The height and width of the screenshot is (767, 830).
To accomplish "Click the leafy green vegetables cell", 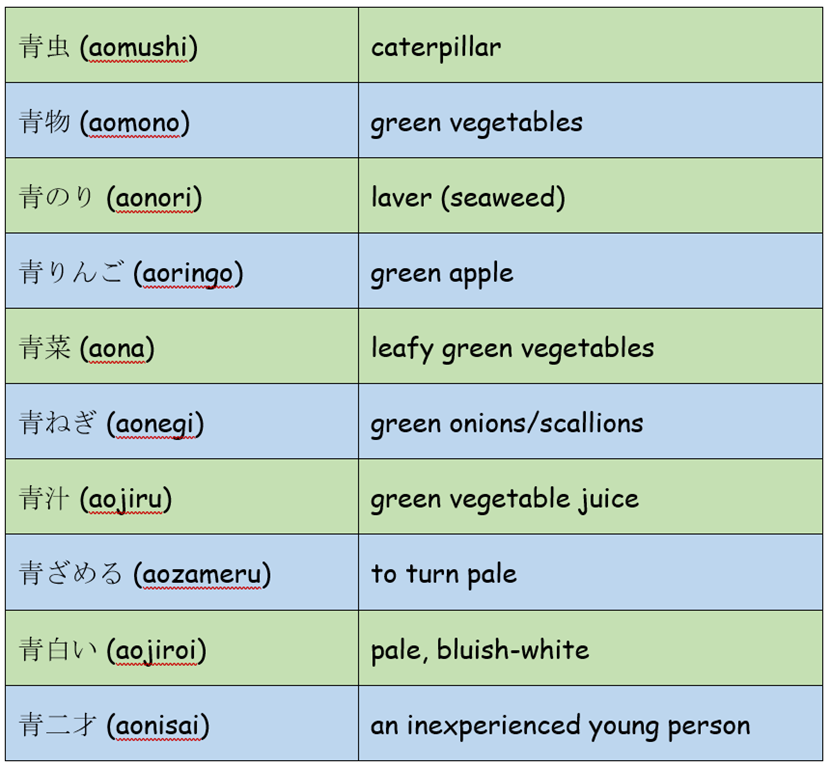I will pos(590,346).
